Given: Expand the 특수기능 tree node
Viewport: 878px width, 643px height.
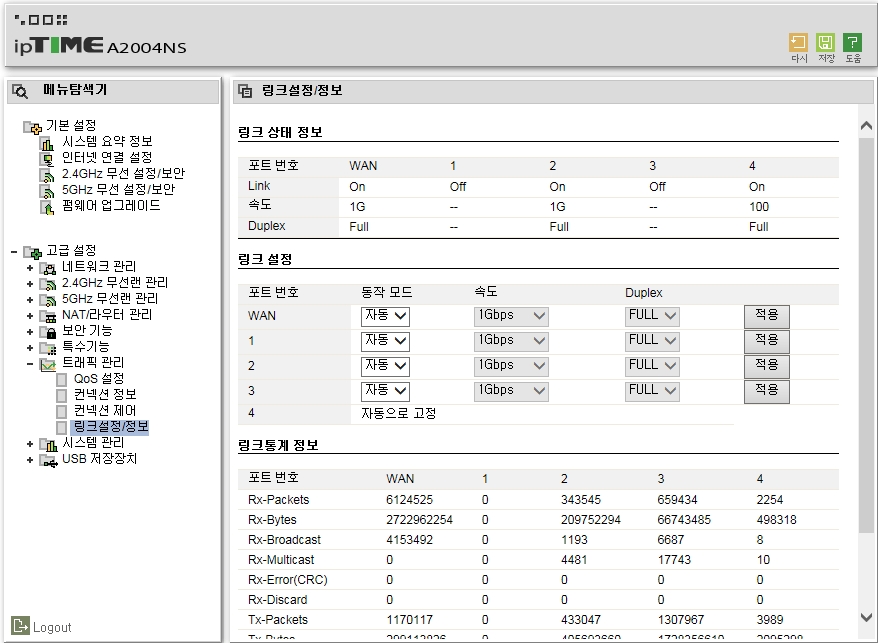Looking at the screenshot, I should click(30, 348).
